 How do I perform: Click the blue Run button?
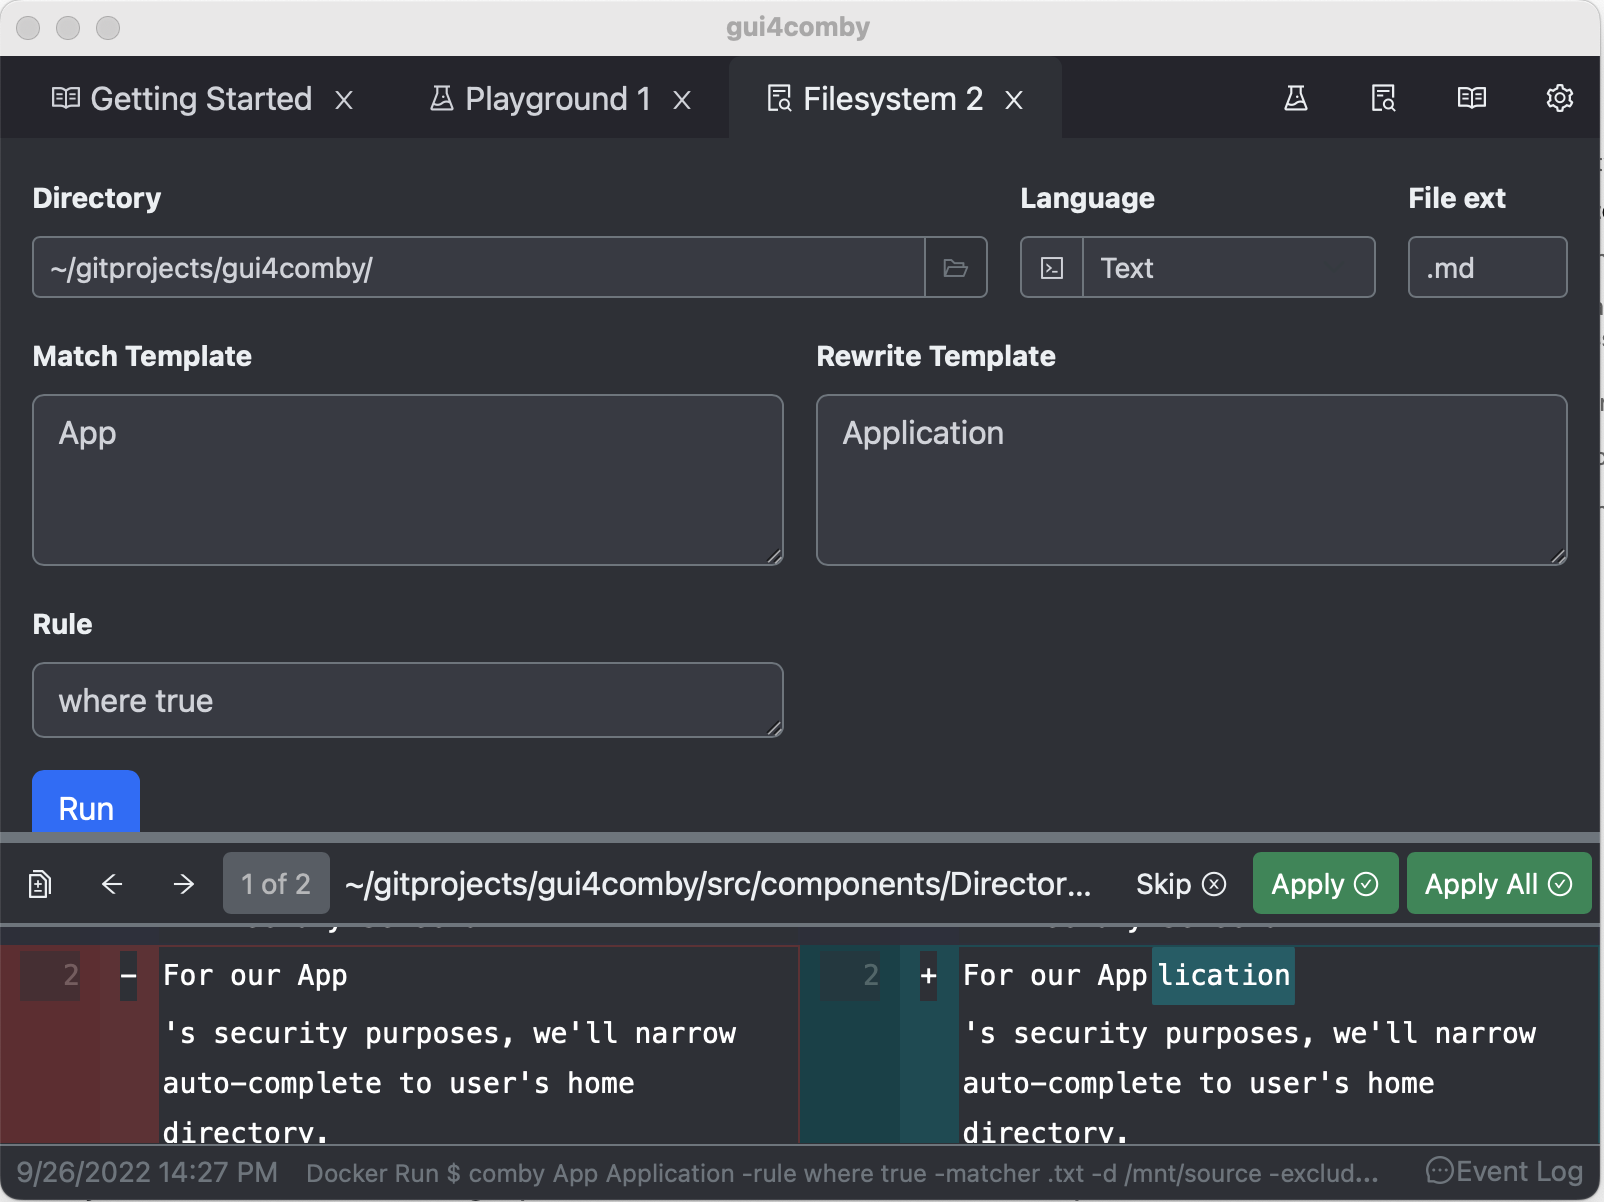(x=86, y=802)
